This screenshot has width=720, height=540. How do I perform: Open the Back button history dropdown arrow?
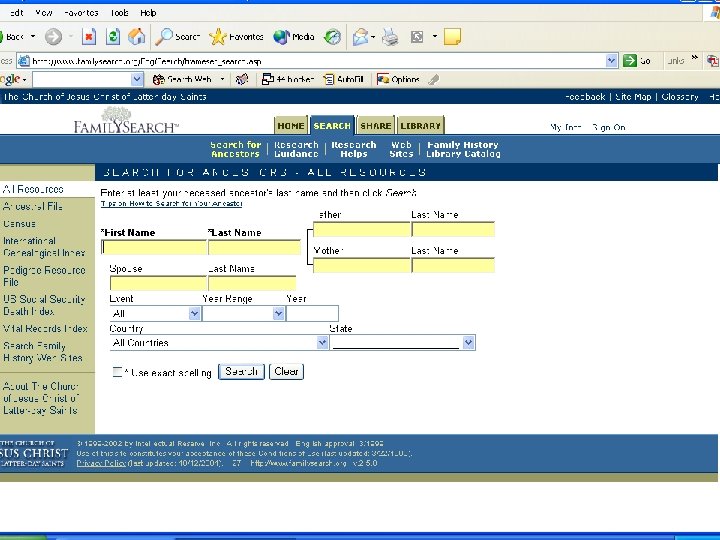[x=33, y=37]
